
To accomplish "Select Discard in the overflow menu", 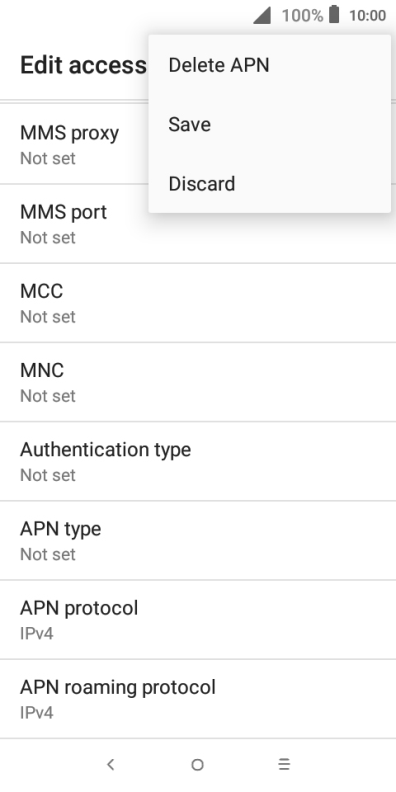I will click(270, 183).
